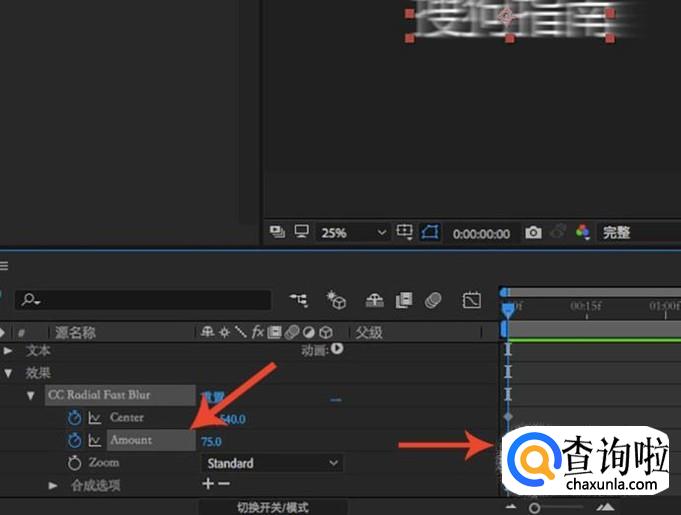681x515 pixels.
Task: Click the draft 3D cube icon
Action: click(337, 300)
